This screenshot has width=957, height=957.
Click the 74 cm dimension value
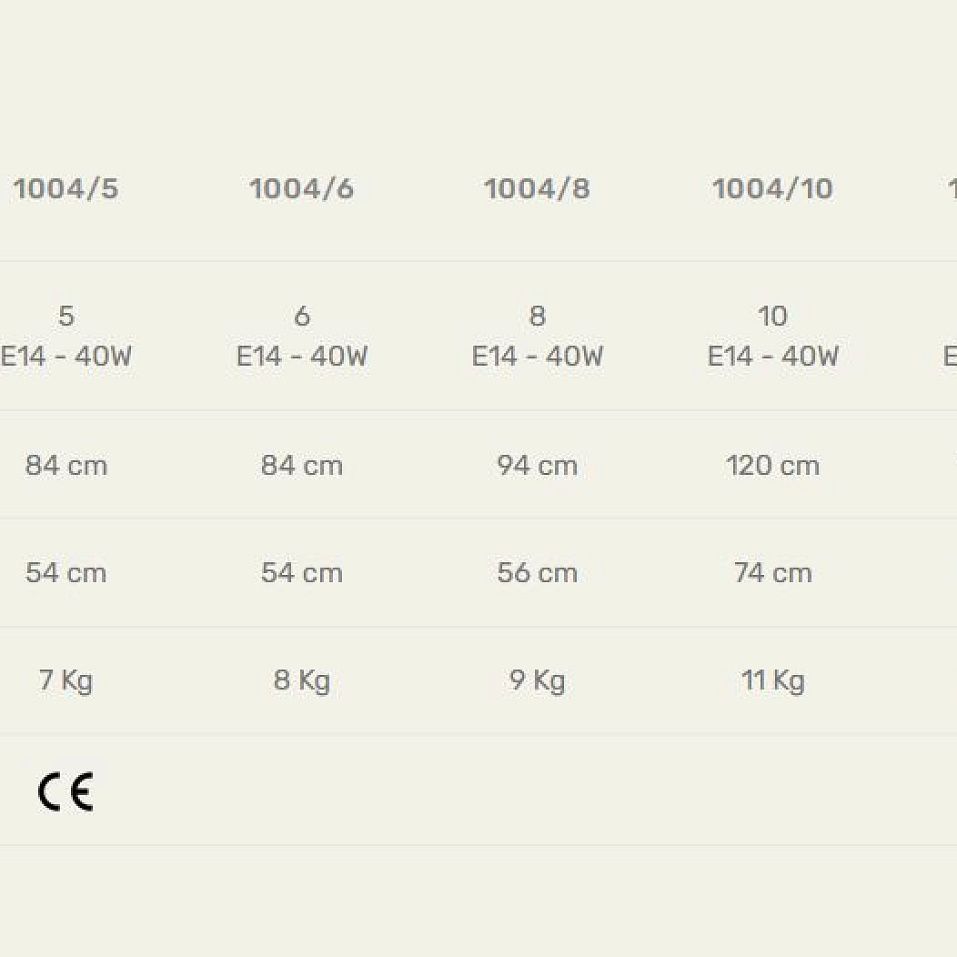(x=773, y=573)
